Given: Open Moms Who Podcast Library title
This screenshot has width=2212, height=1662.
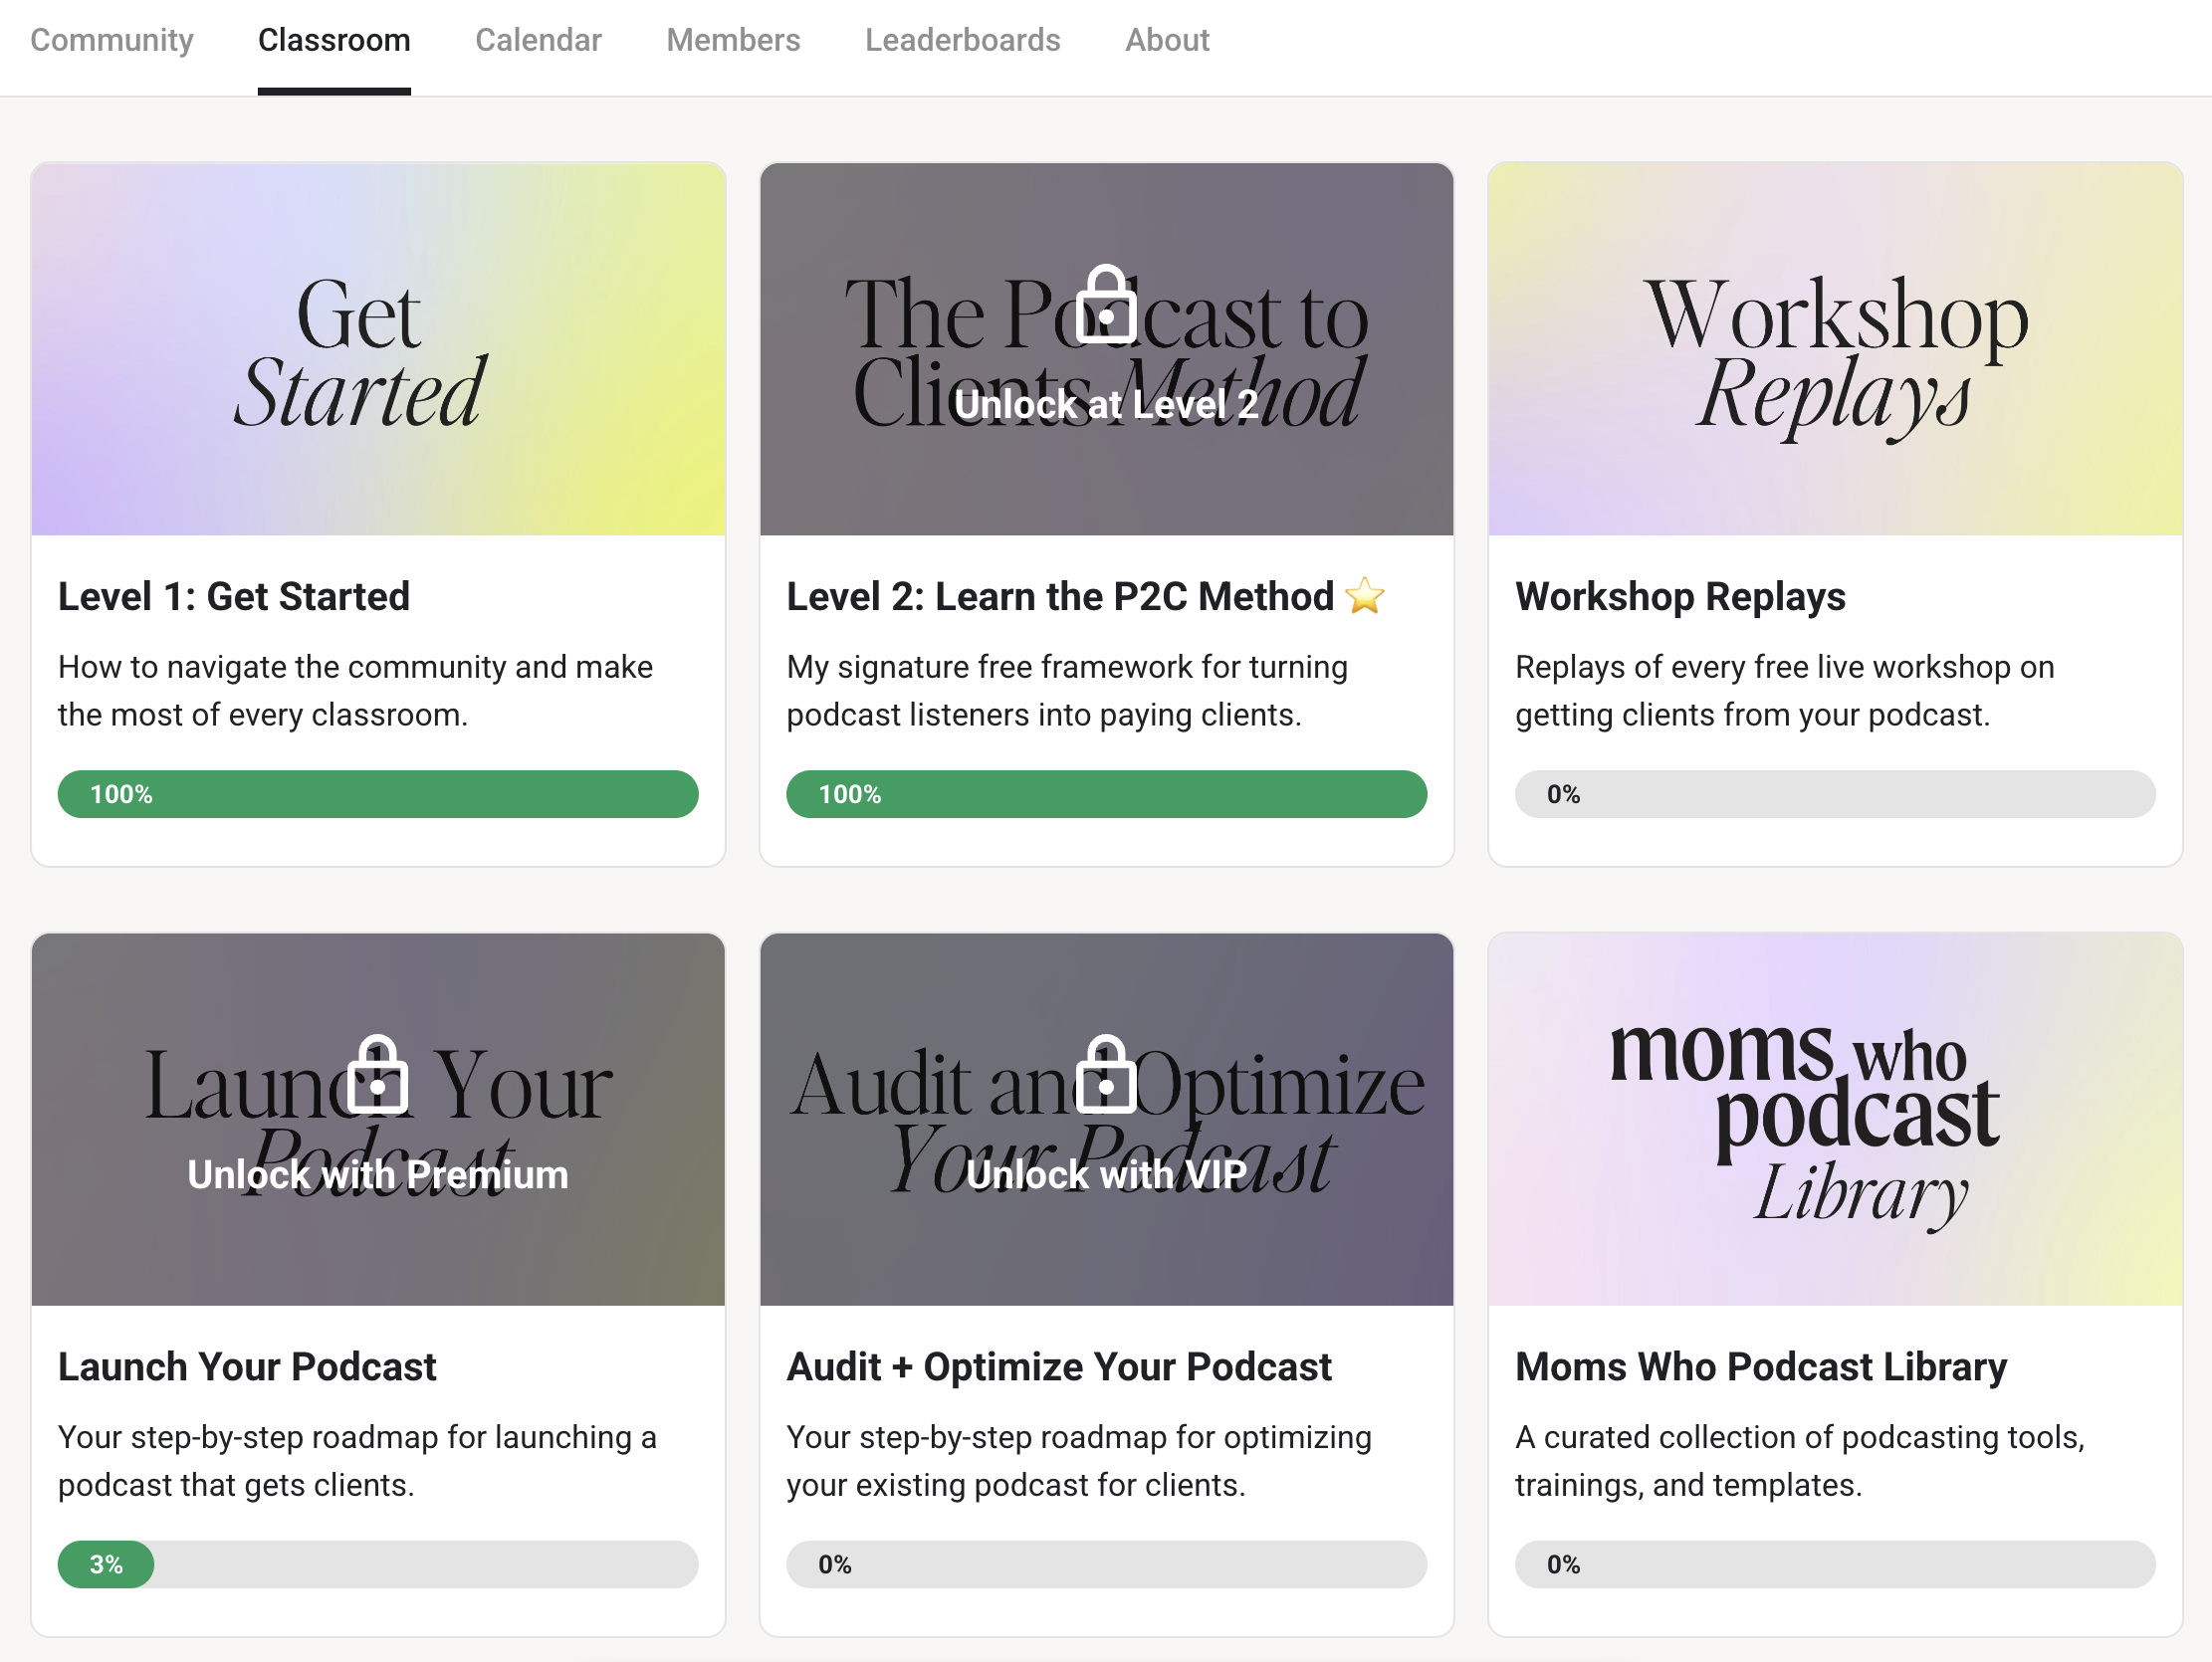Looking at the screenshot, I should (x=1761, y=1366).
